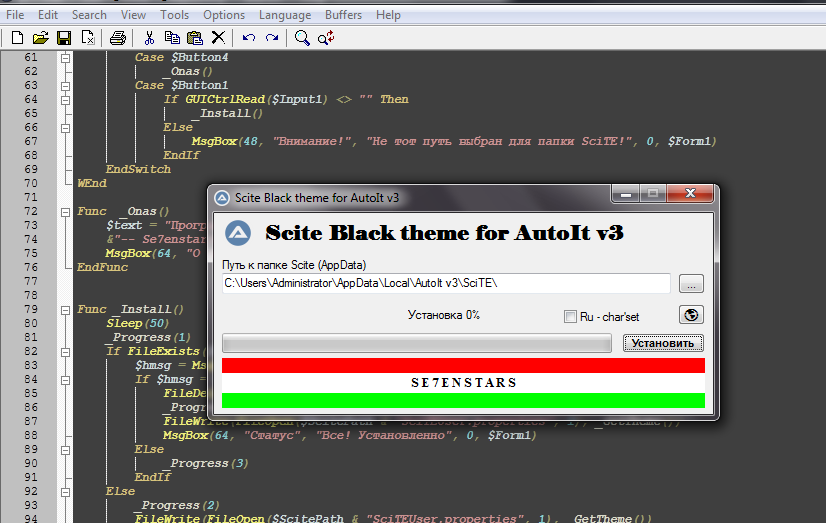Open the Language menu
The width and height of the screenshot is (826, 523).
coord(284,15)
